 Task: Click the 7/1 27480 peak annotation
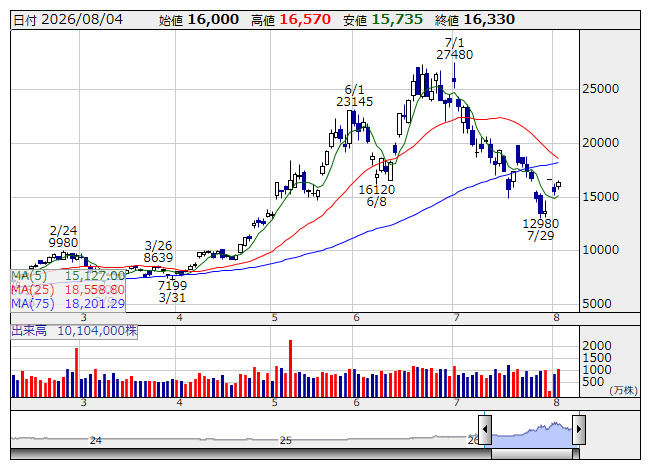(x=454, y=49)
